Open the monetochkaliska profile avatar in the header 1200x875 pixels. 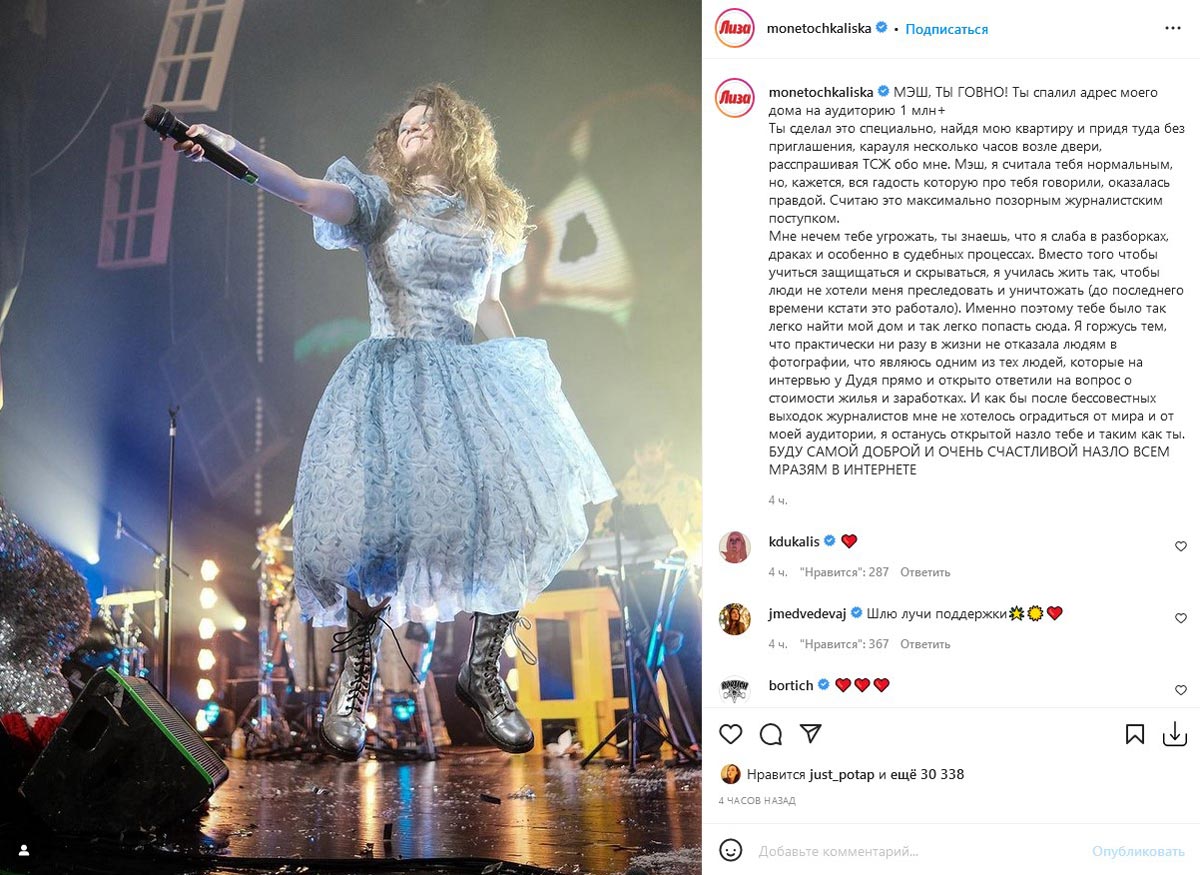pos(735,28)
